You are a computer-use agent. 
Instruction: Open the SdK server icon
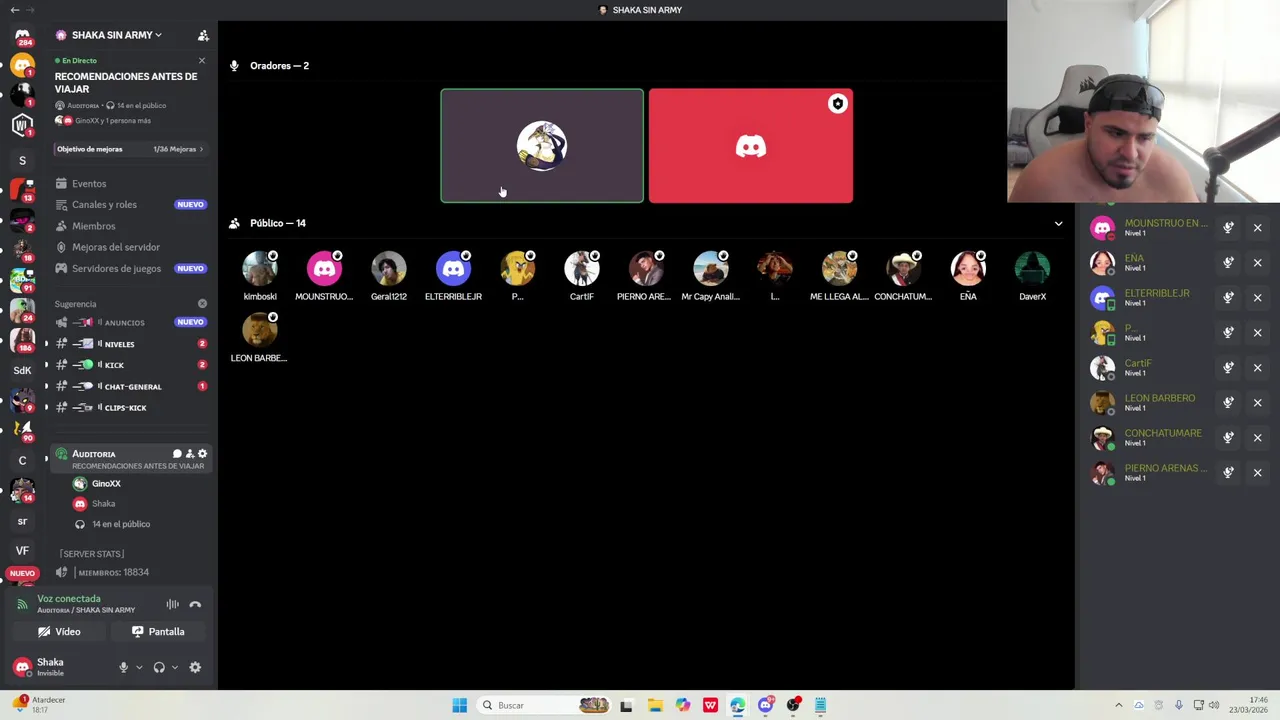(22, 370)
